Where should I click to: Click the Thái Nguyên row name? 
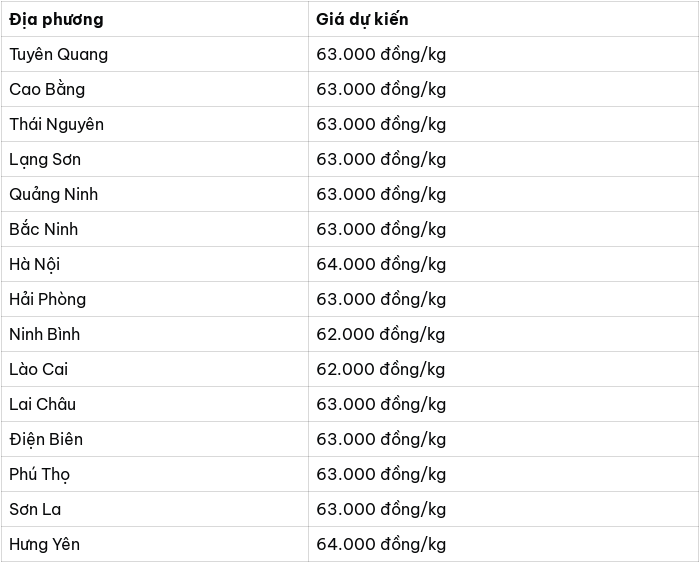56,124
